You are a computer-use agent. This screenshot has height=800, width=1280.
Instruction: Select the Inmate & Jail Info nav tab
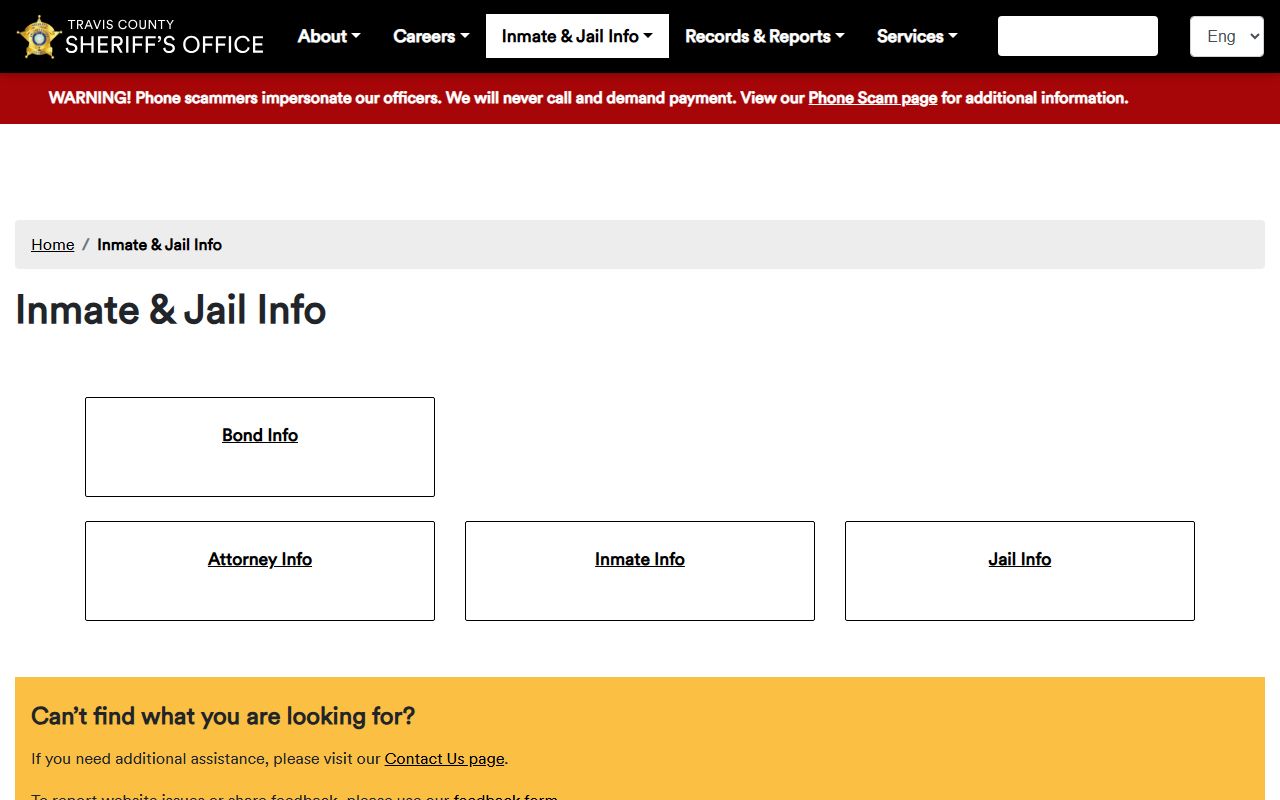click(577, 36)
